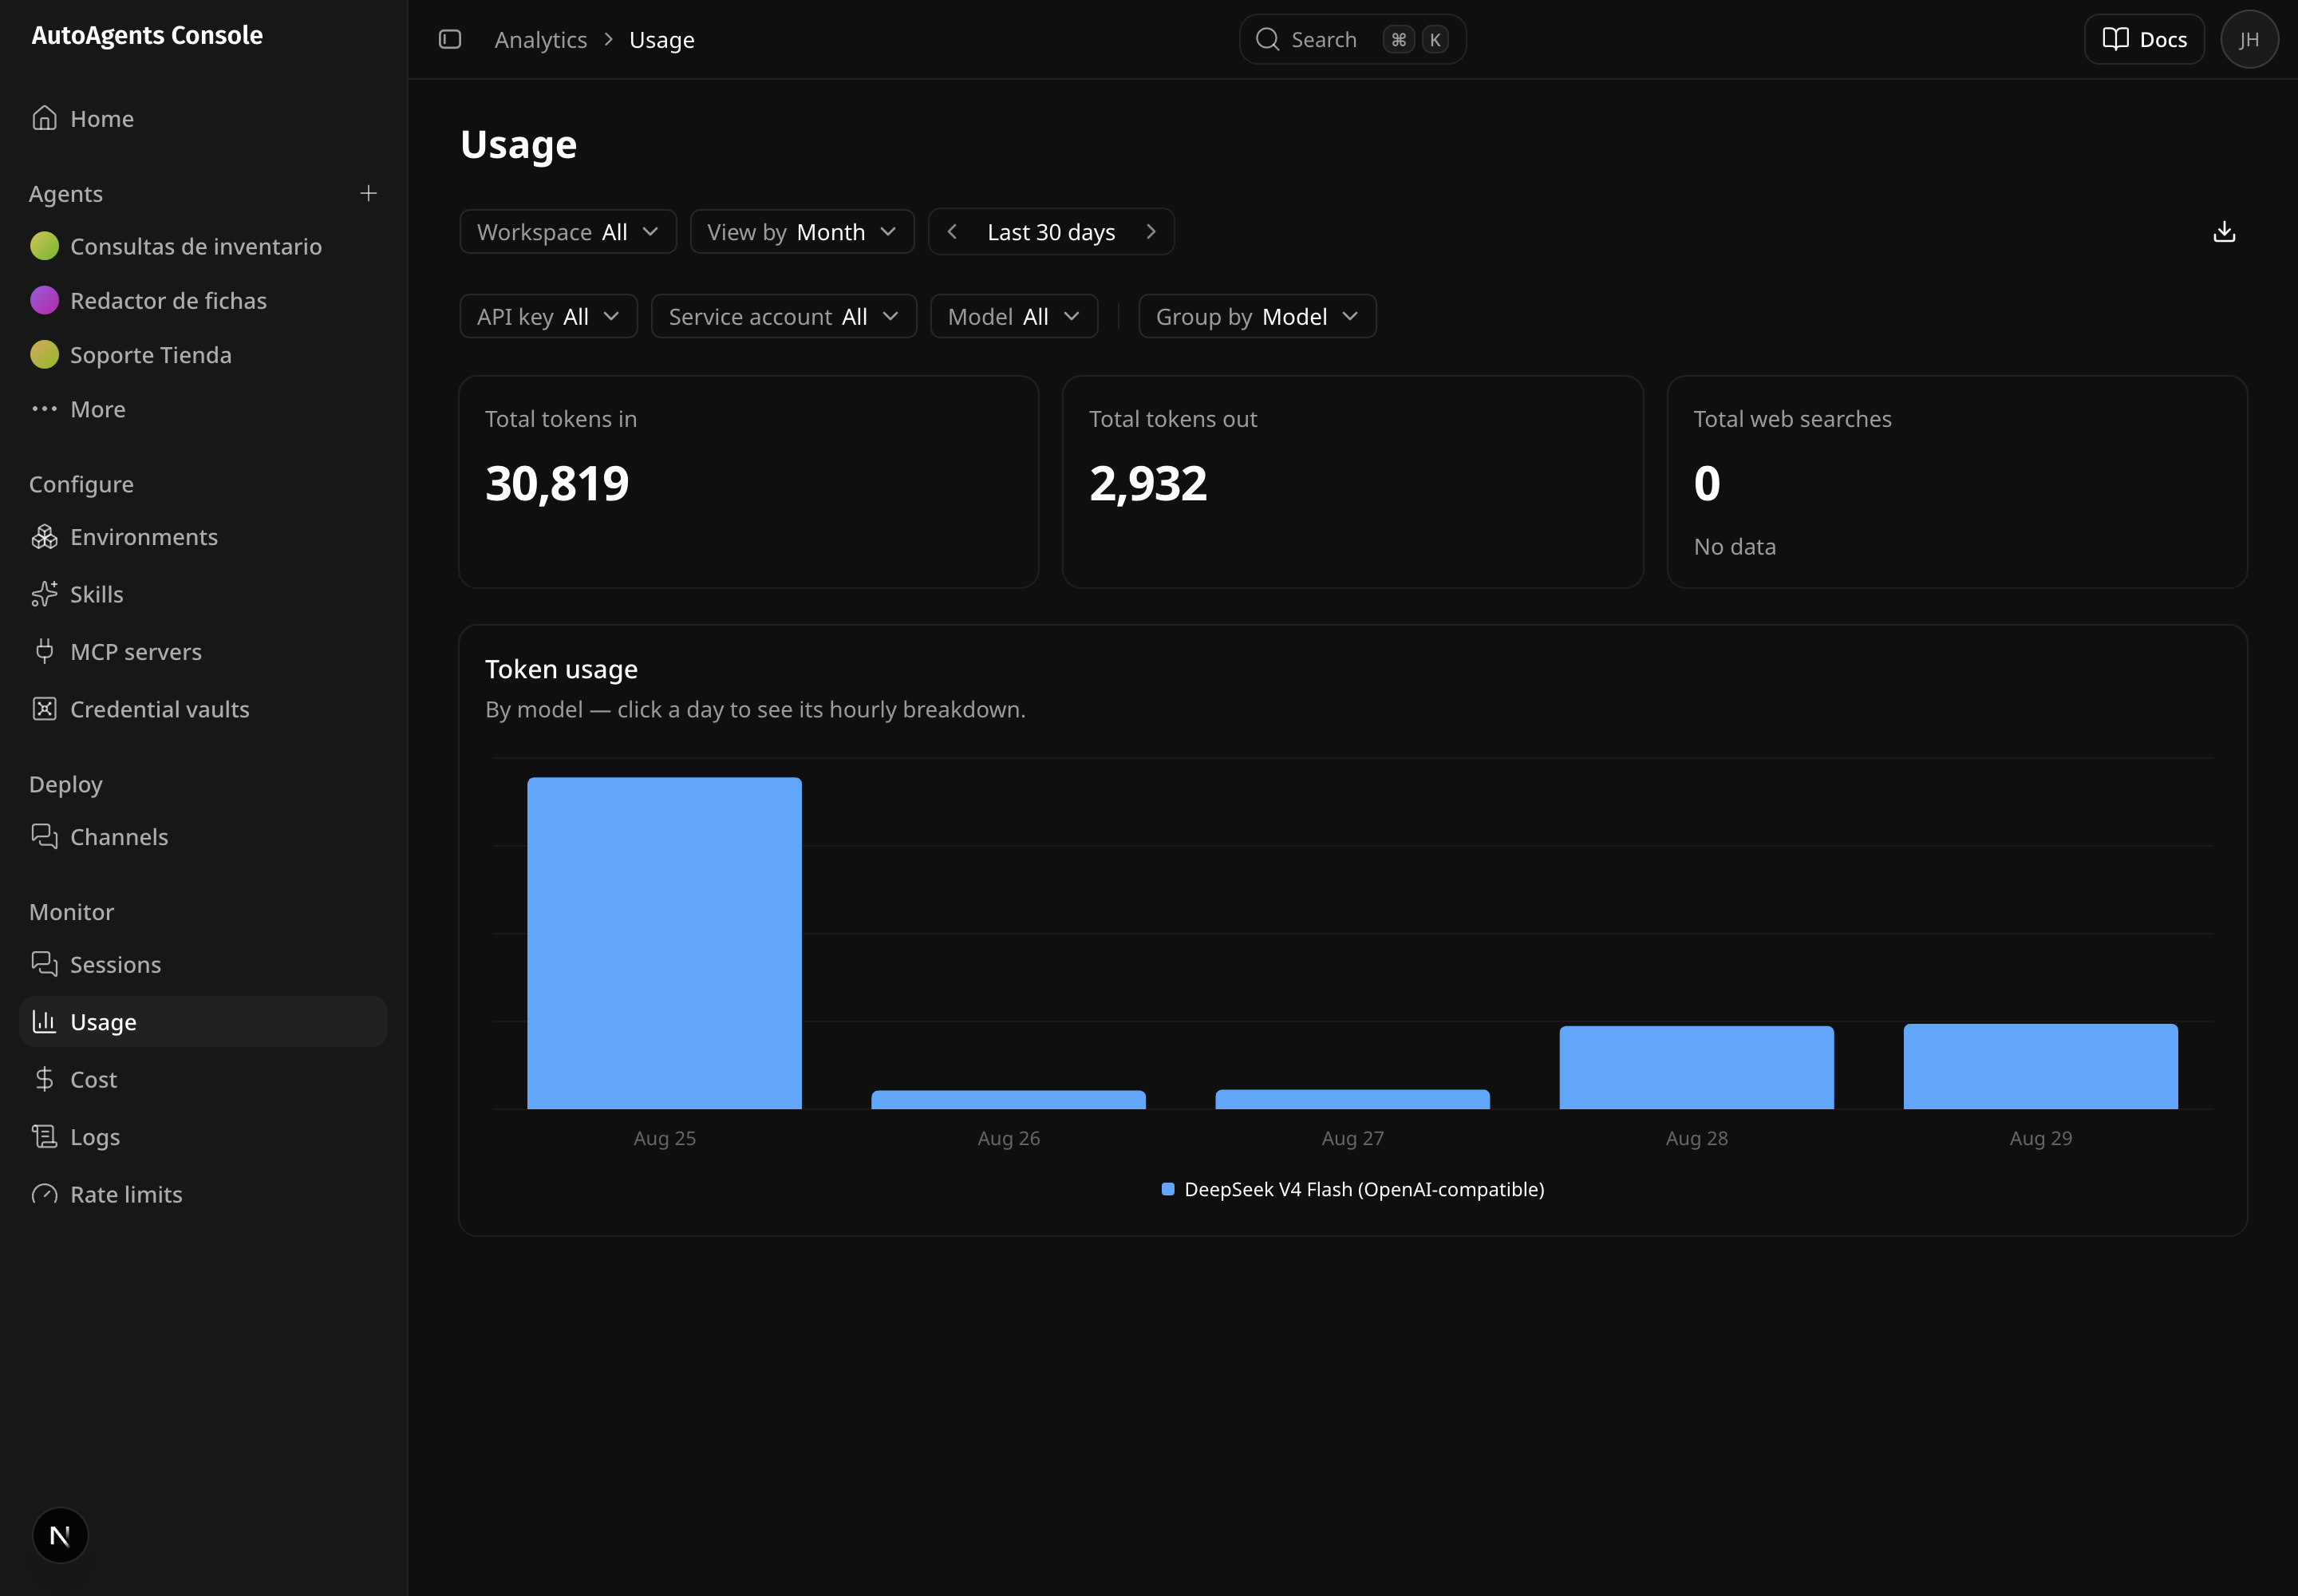Click the Logs scroll icon
The image size is (2298, 1596).
click(44, 1136)
